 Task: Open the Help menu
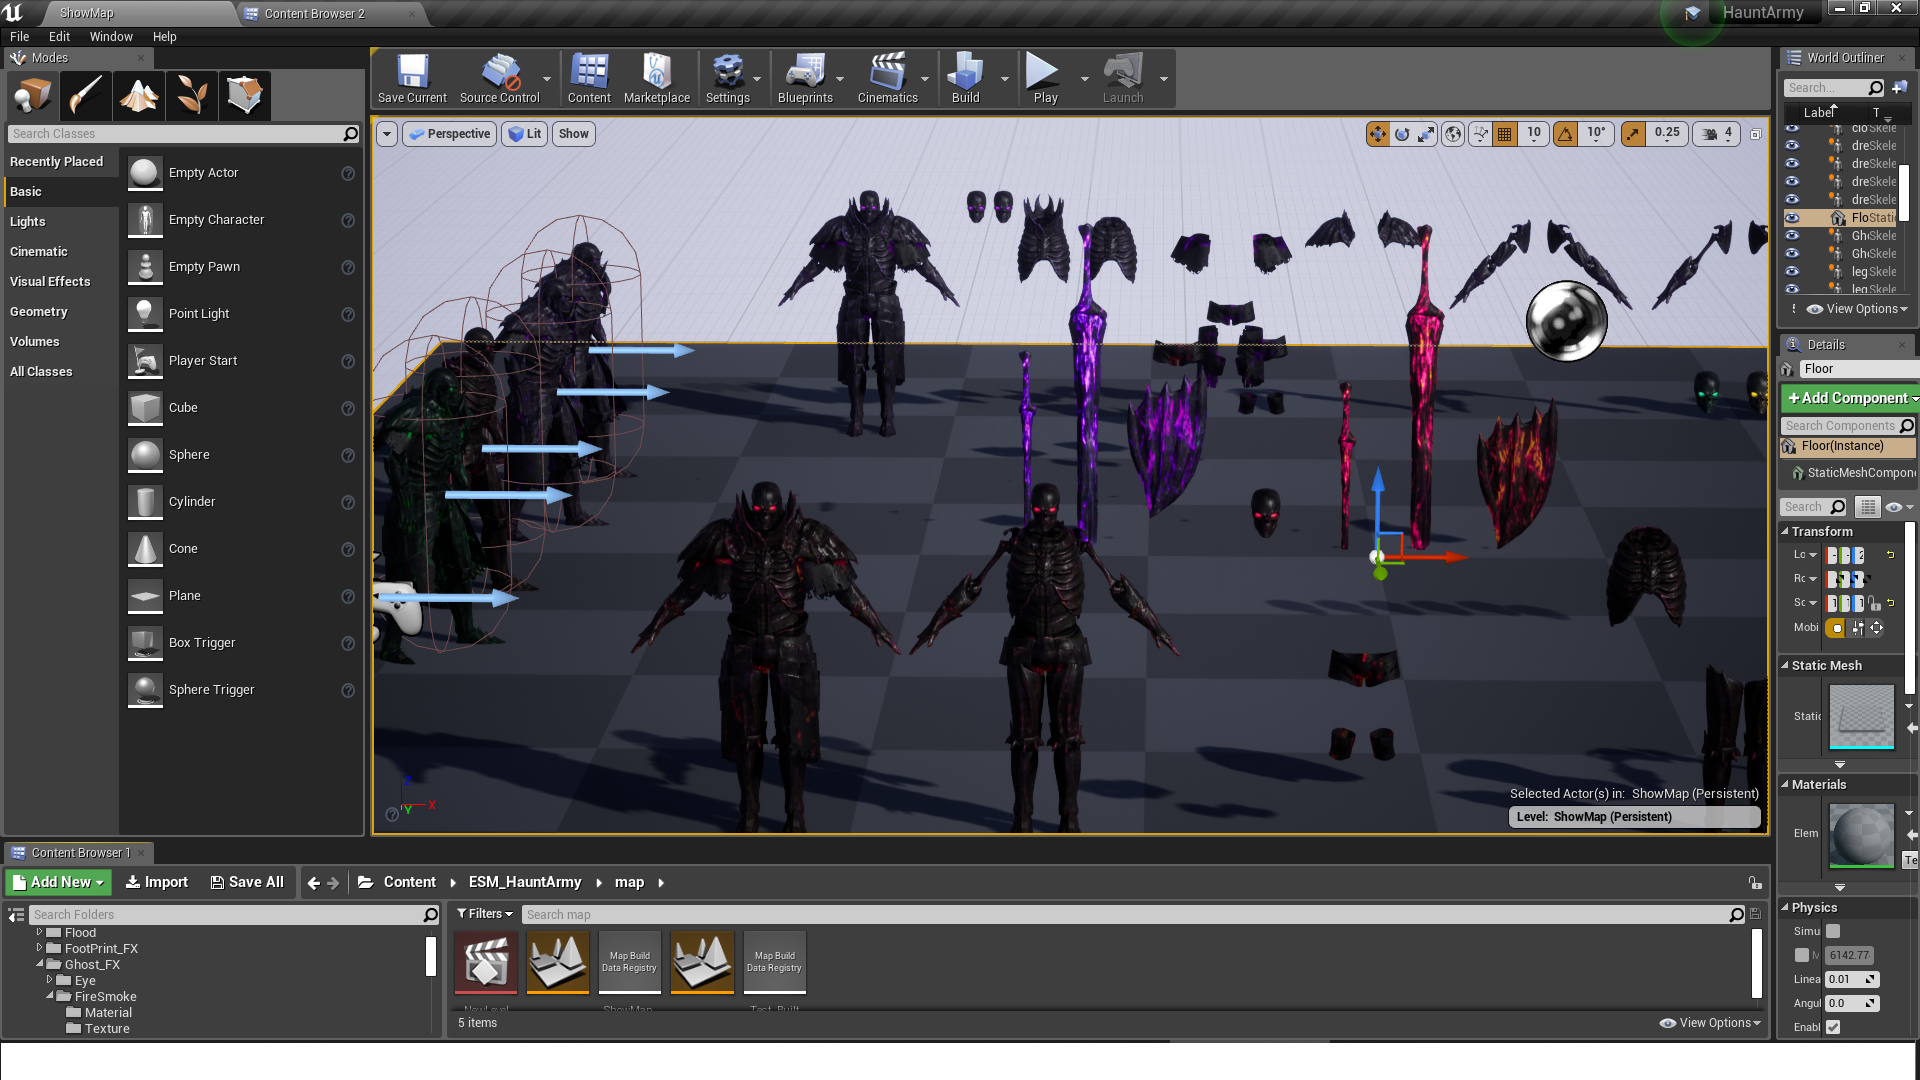pos(164,37)
